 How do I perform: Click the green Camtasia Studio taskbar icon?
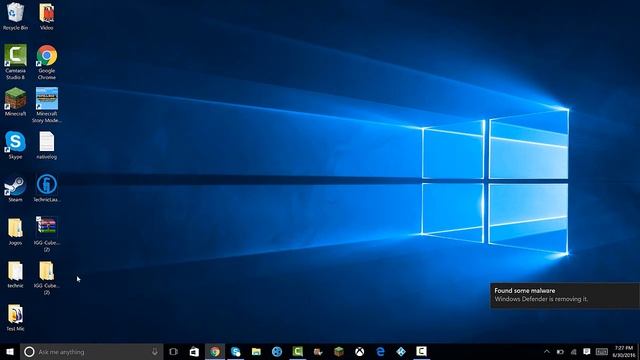pyautogui.click(x=298, y=351)
